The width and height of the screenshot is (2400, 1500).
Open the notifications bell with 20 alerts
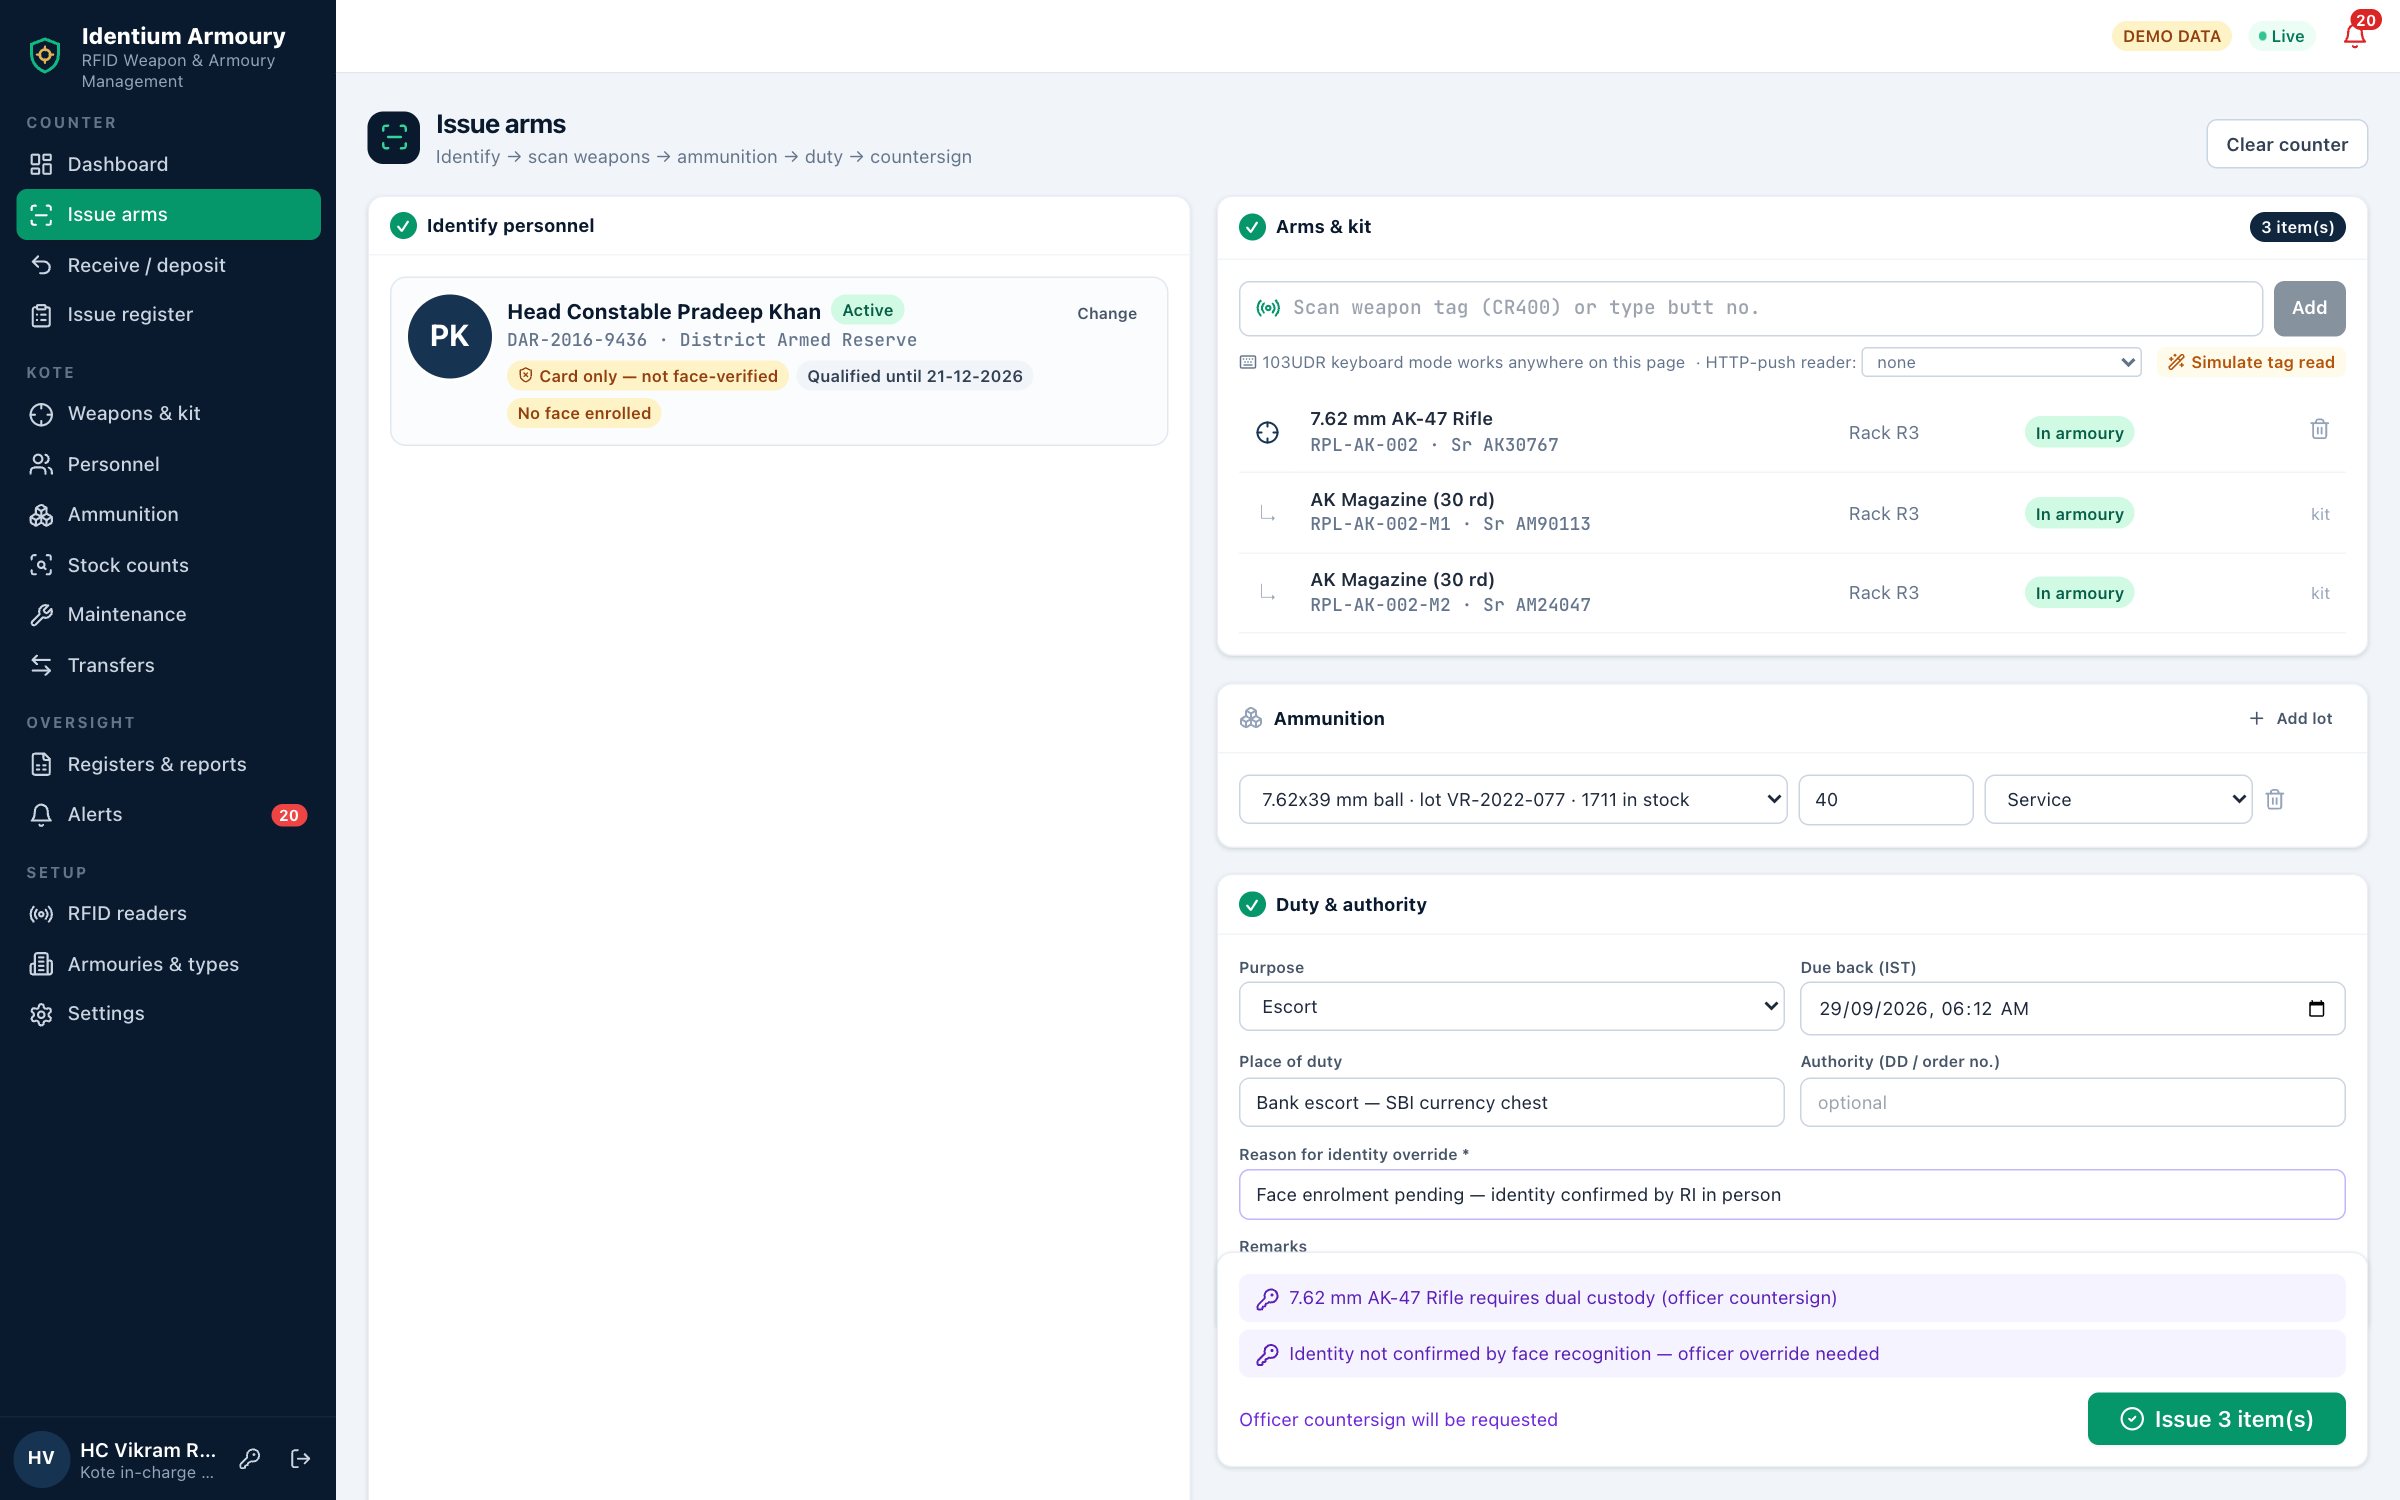point(2355,36)
